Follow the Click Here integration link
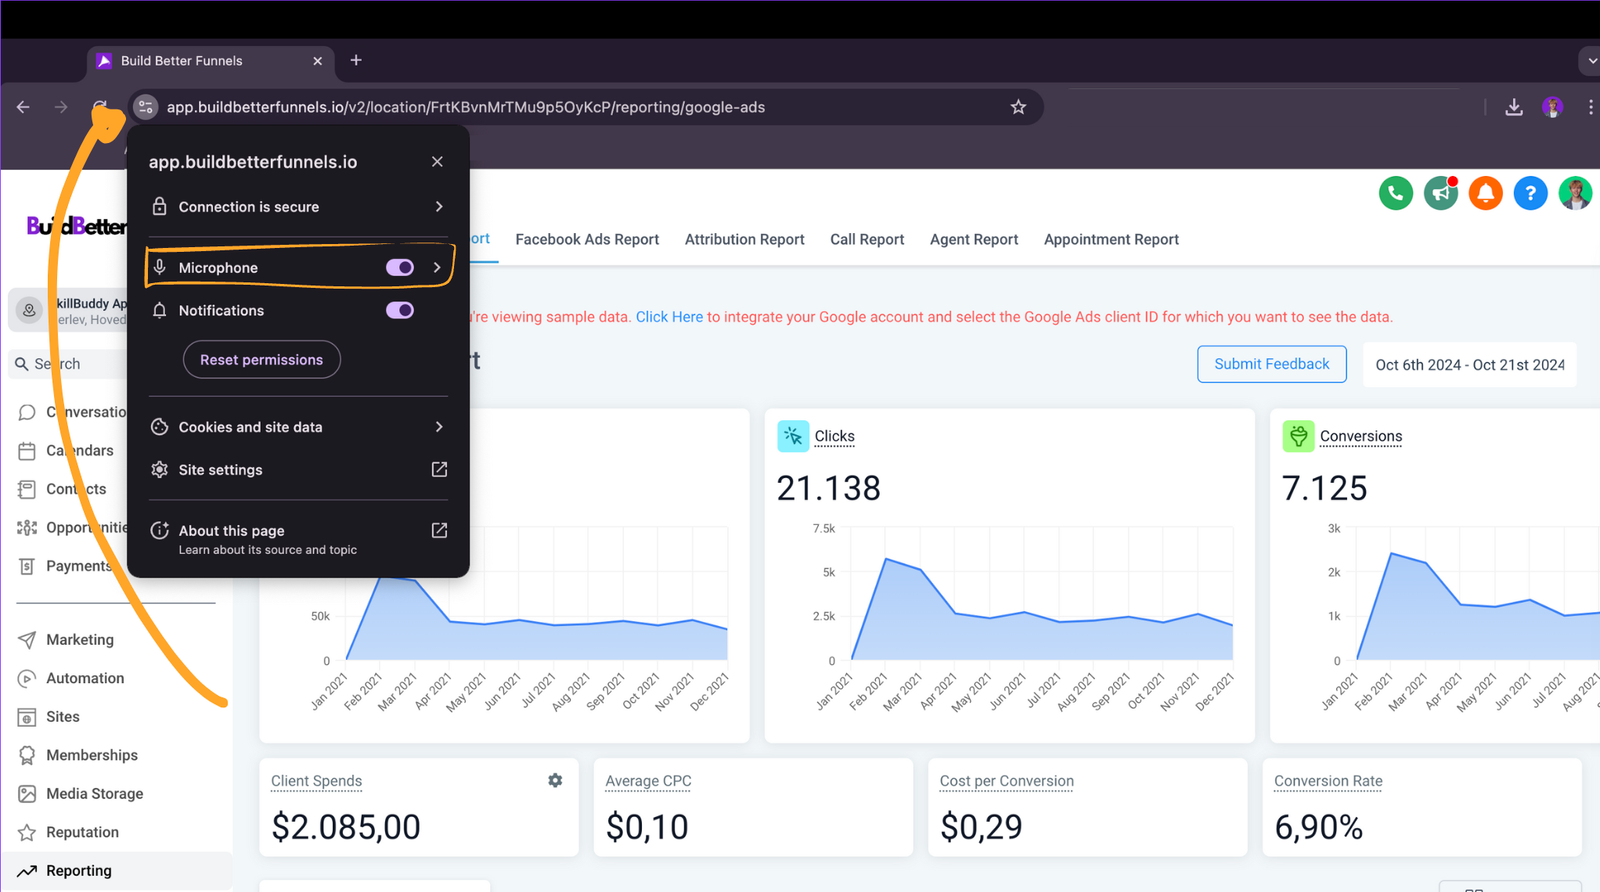This screenshot has width=1600, height=892. click(x=669, y=317)
